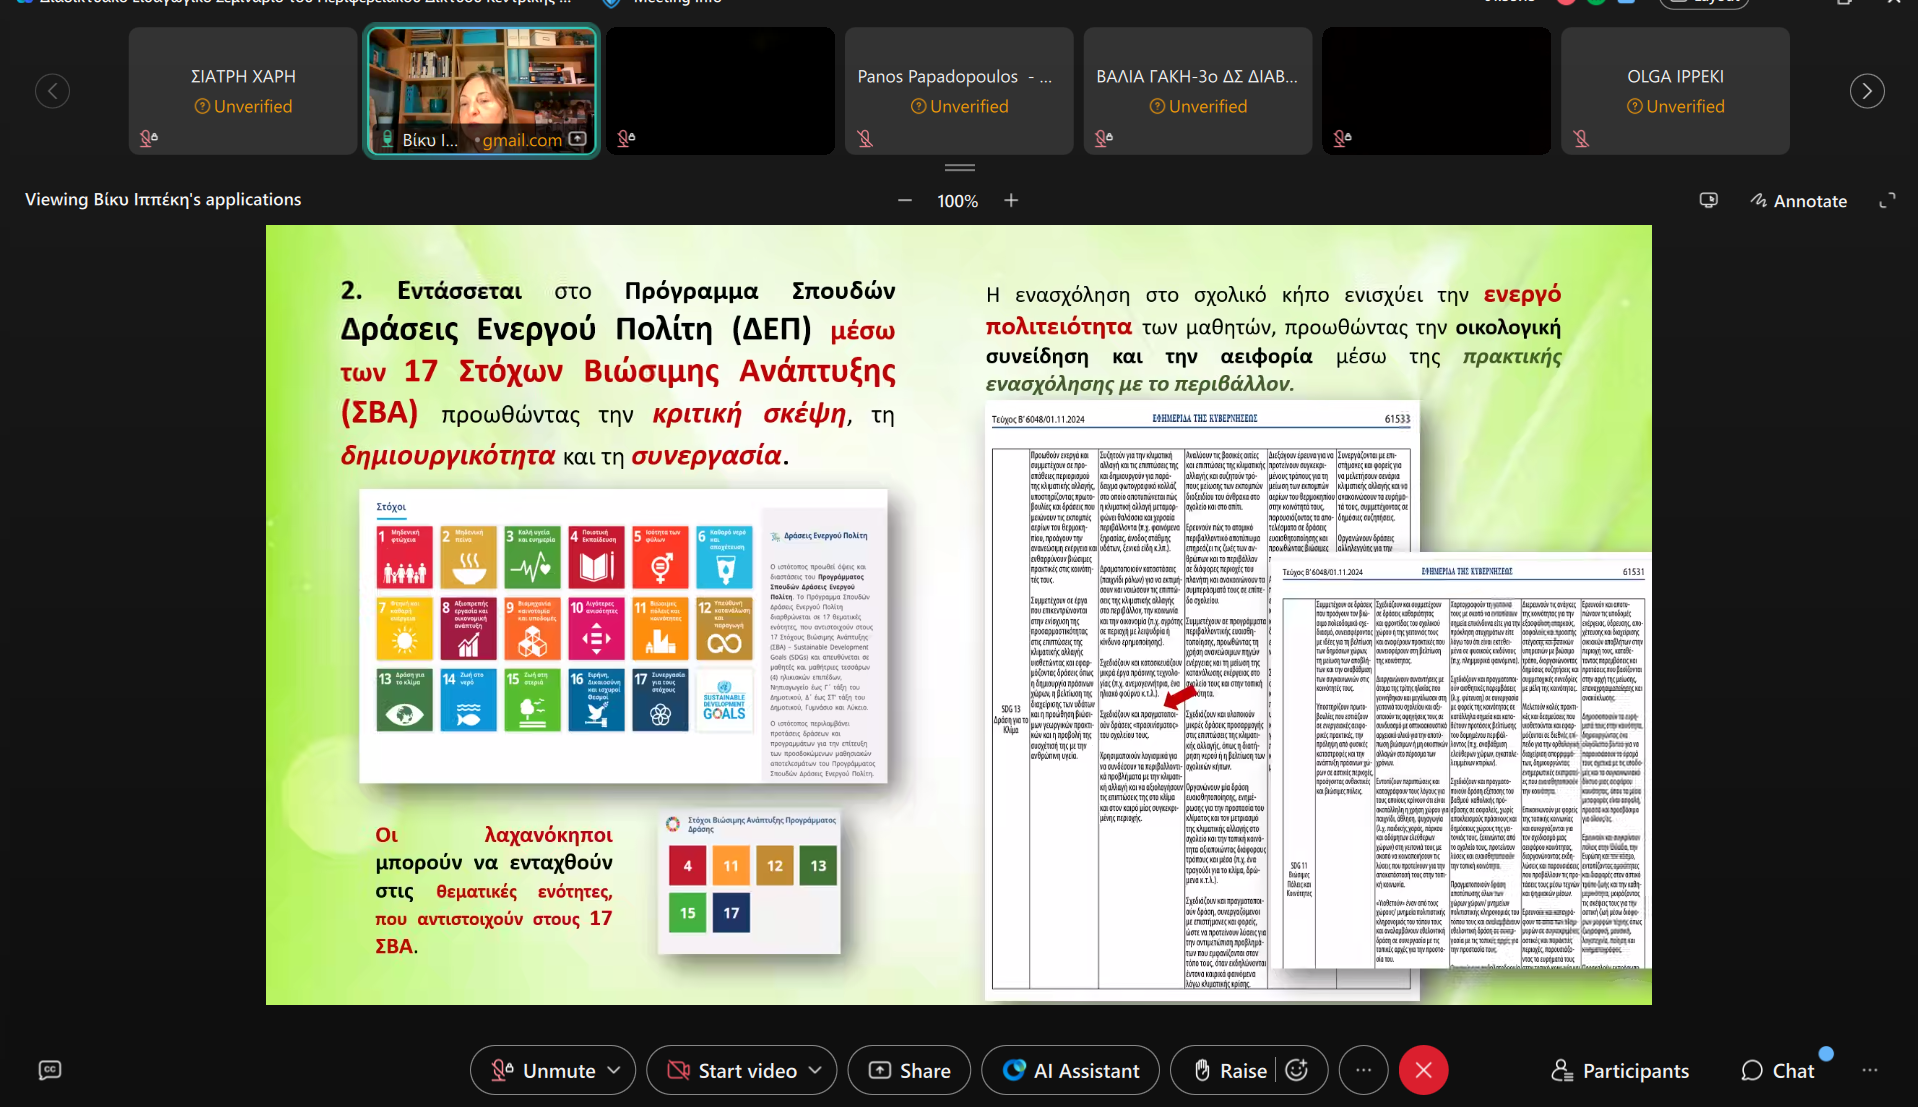Open the more options ellipsis in toolbar

point(1363,1070)
